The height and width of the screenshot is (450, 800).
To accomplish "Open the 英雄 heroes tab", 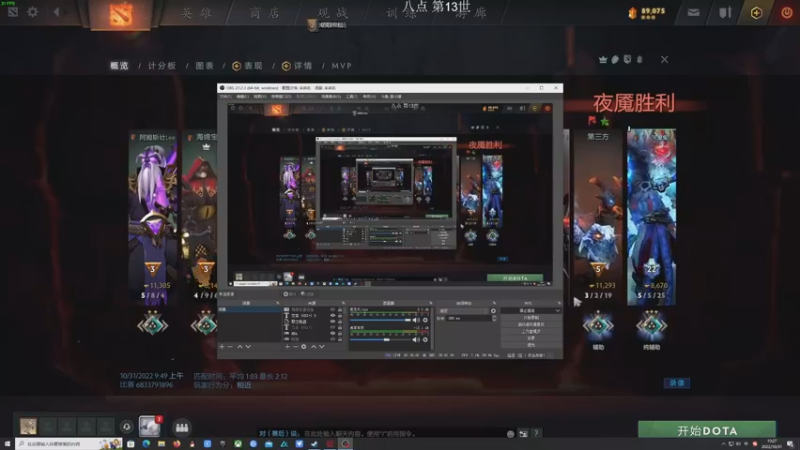I will point(196,13).
